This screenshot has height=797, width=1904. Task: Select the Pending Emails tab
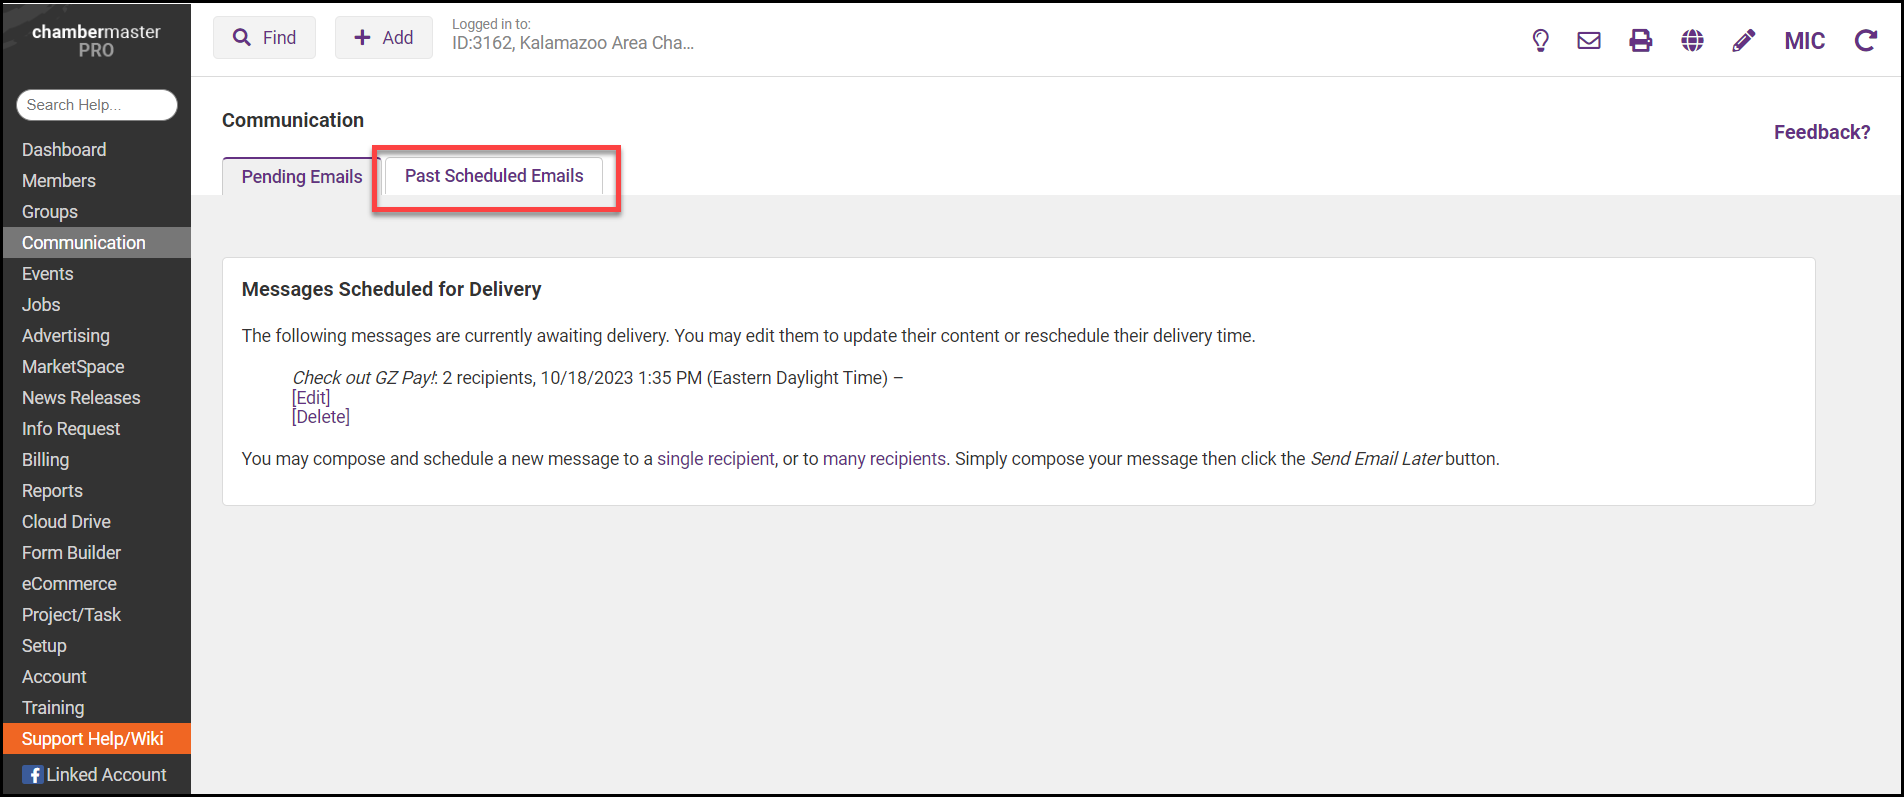click(301, 177)
